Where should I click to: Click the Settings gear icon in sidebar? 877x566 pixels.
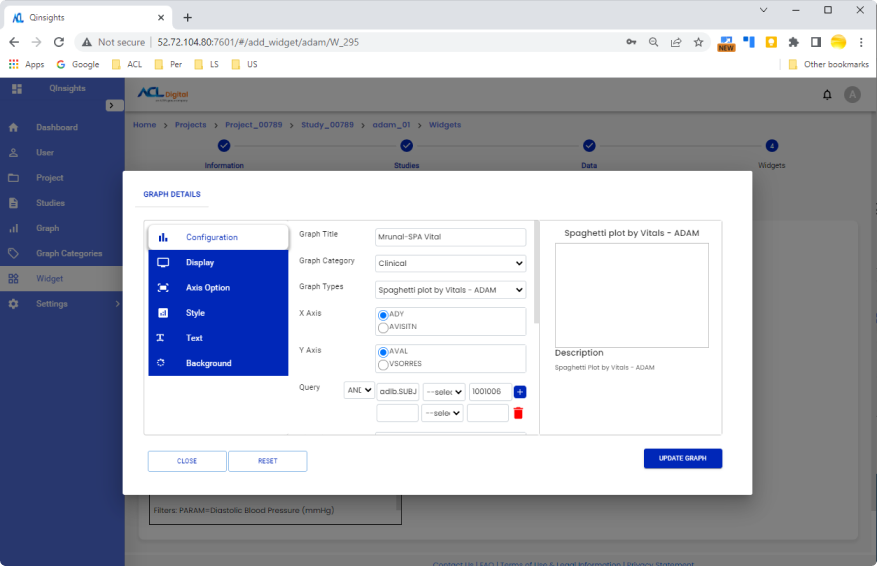click(14, 303)
